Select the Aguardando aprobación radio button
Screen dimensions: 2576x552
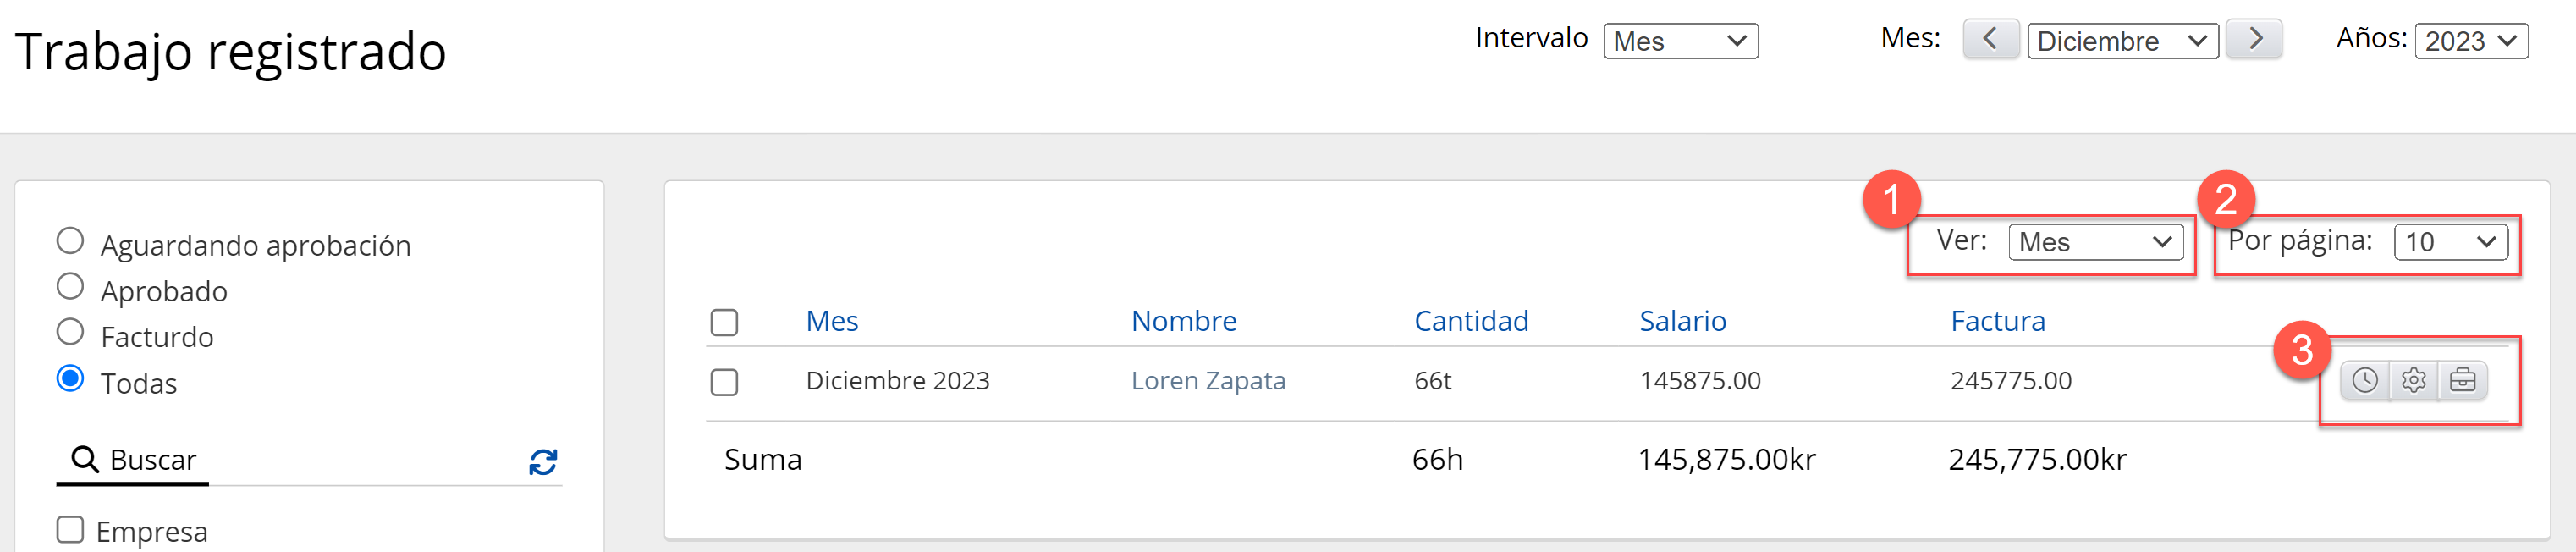coord(70,241)
